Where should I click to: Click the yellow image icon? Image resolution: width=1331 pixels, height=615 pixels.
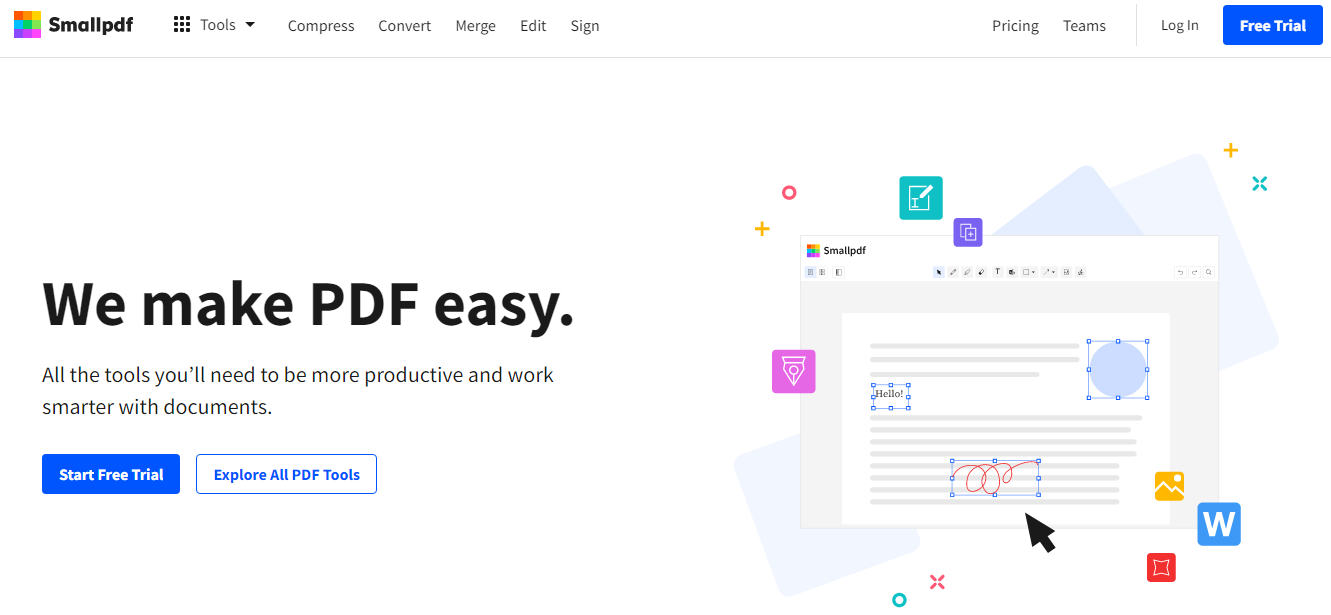[1169, 486]
